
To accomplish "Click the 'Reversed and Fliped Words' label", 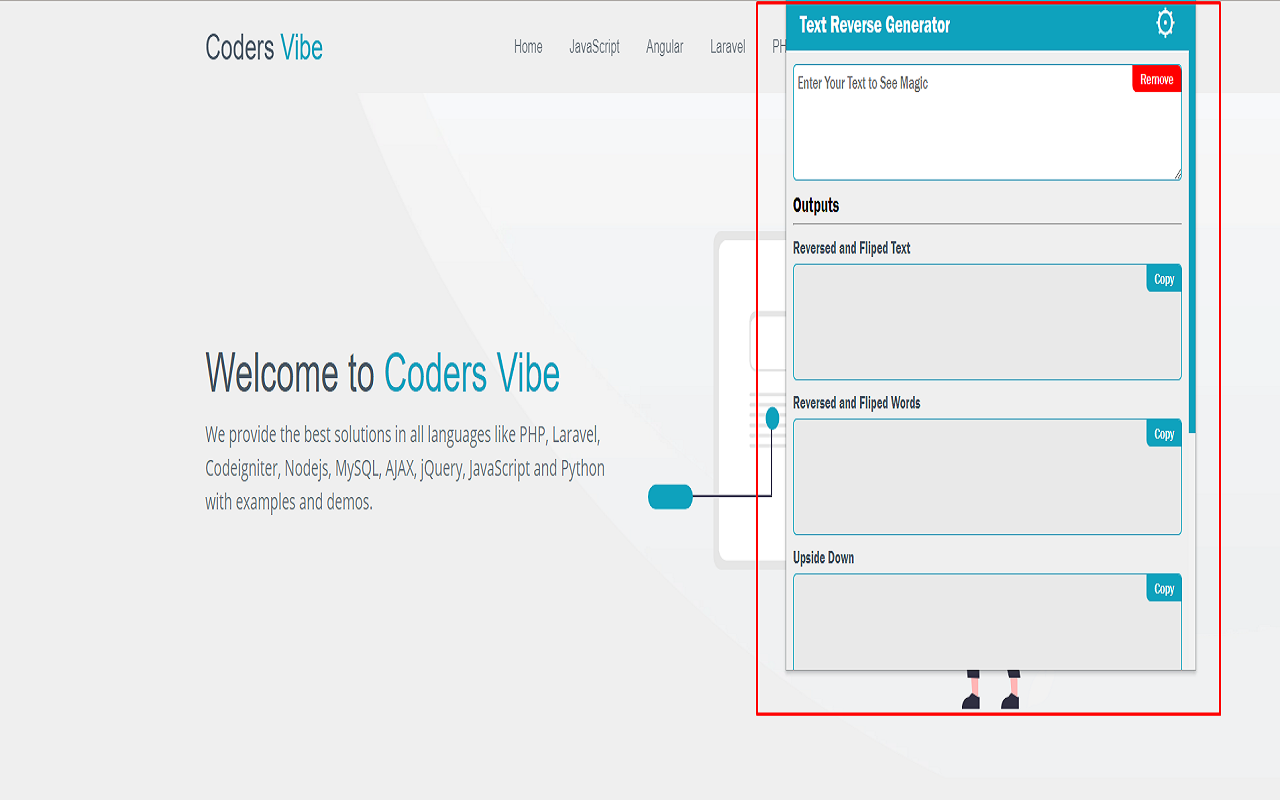I will coord(857,403).
